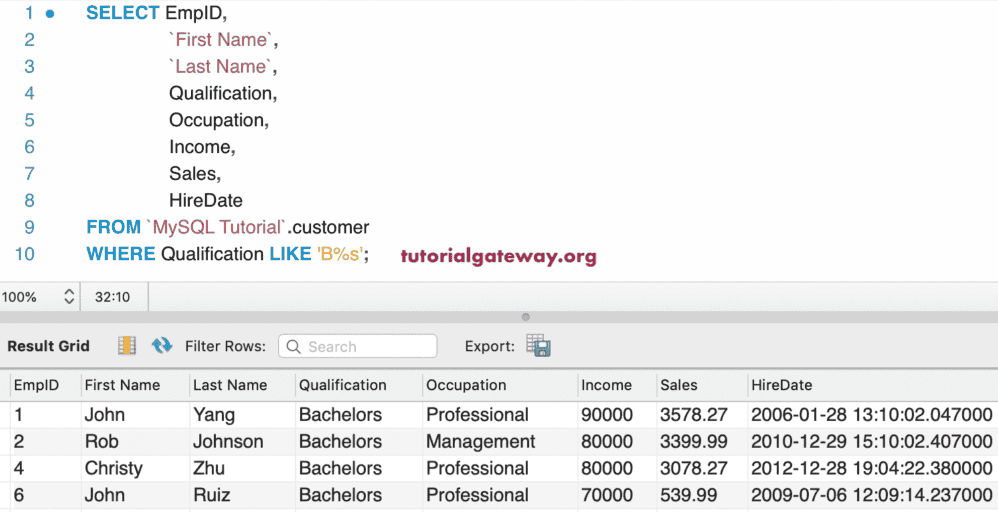Click line number 10 in the gutter

[25, 254]
